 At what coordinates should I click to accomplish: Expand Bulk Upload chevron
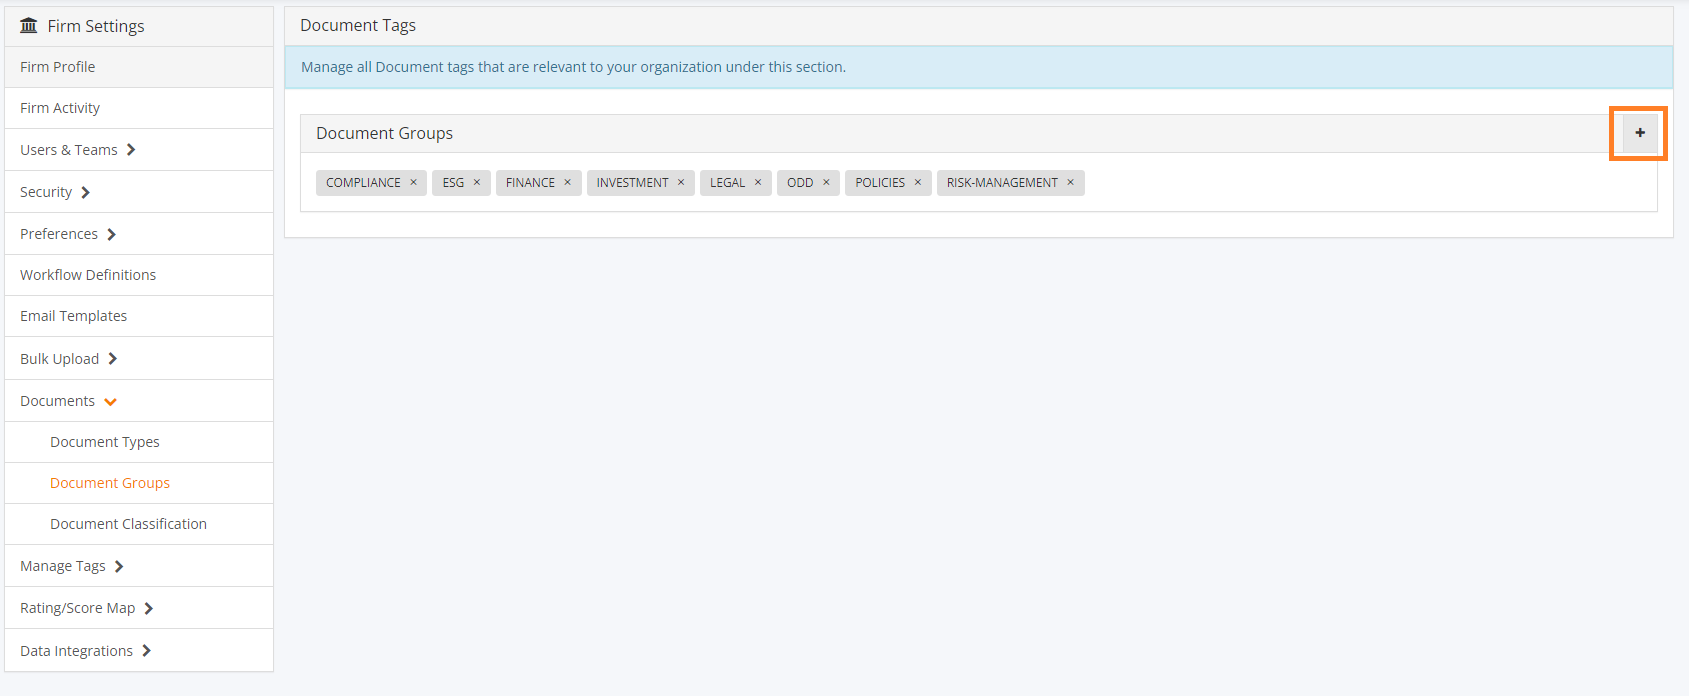click(x=112, y=359)
